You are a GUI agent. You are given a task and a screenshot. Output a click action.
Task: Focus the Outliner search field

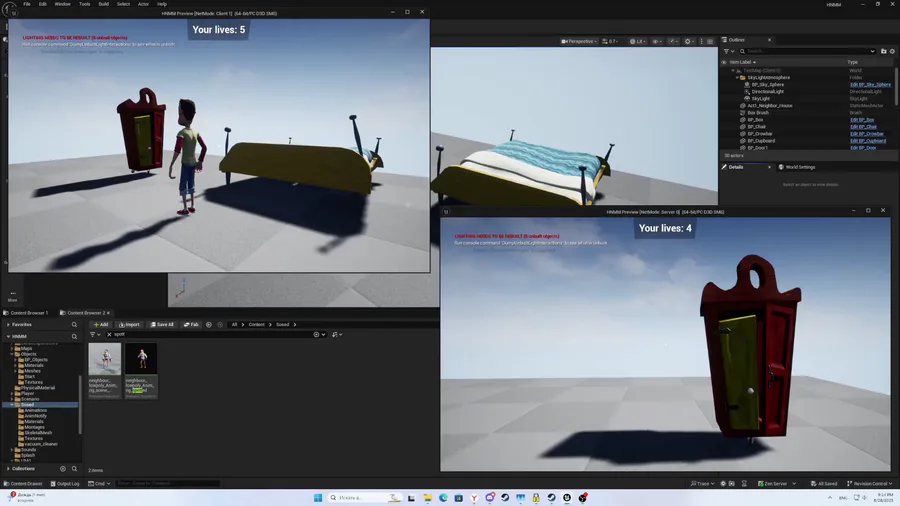coord(808,51)
